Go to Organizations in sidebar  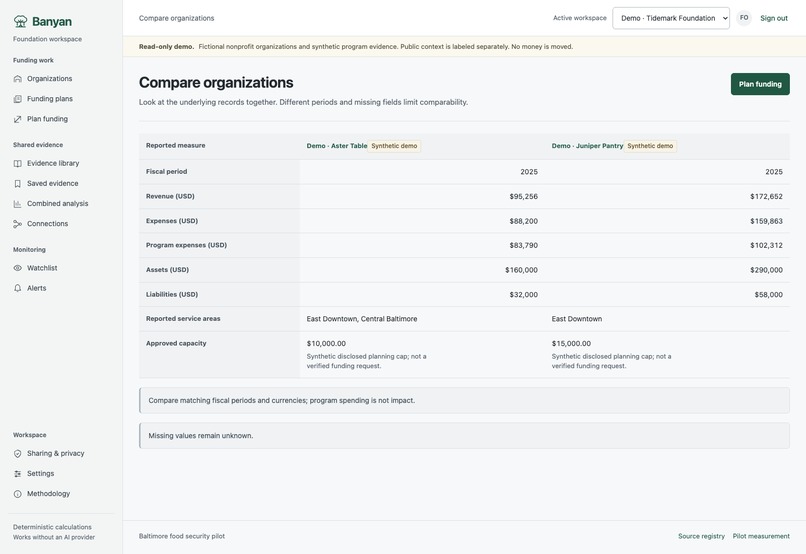click(50, 79)
